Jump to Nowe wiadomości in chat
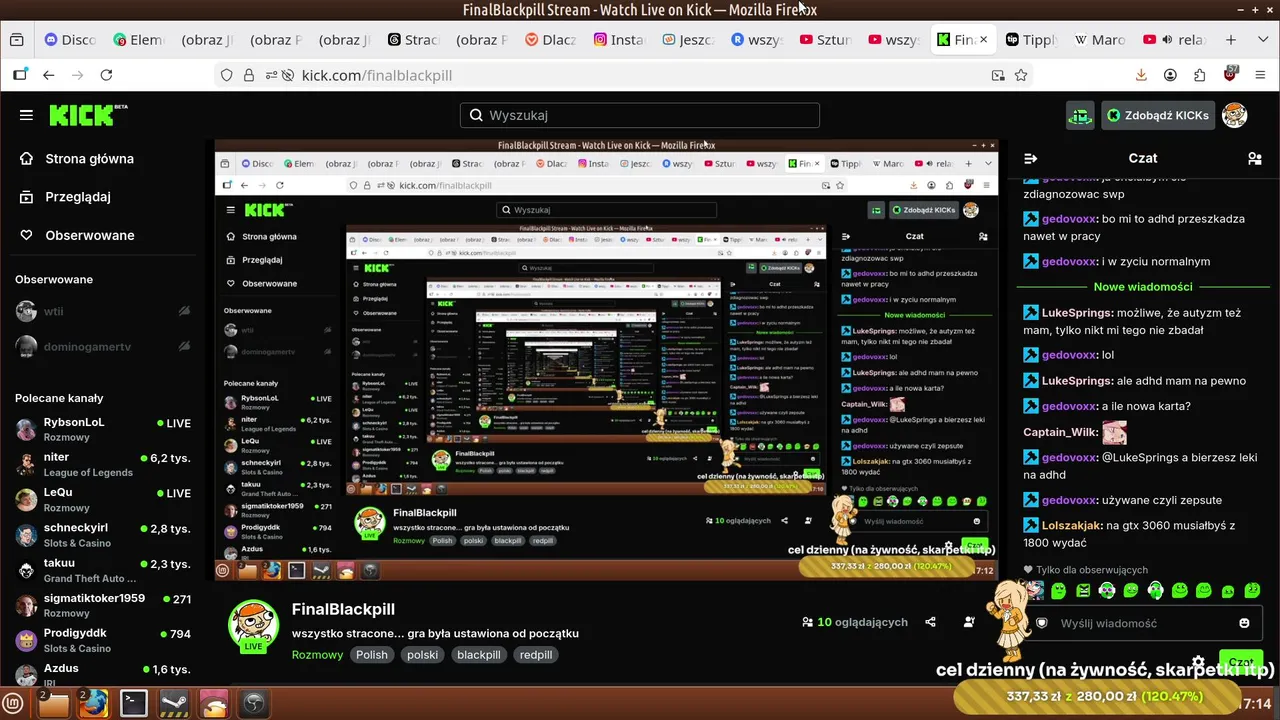The image size is (1280, 720). [1143, 287]
